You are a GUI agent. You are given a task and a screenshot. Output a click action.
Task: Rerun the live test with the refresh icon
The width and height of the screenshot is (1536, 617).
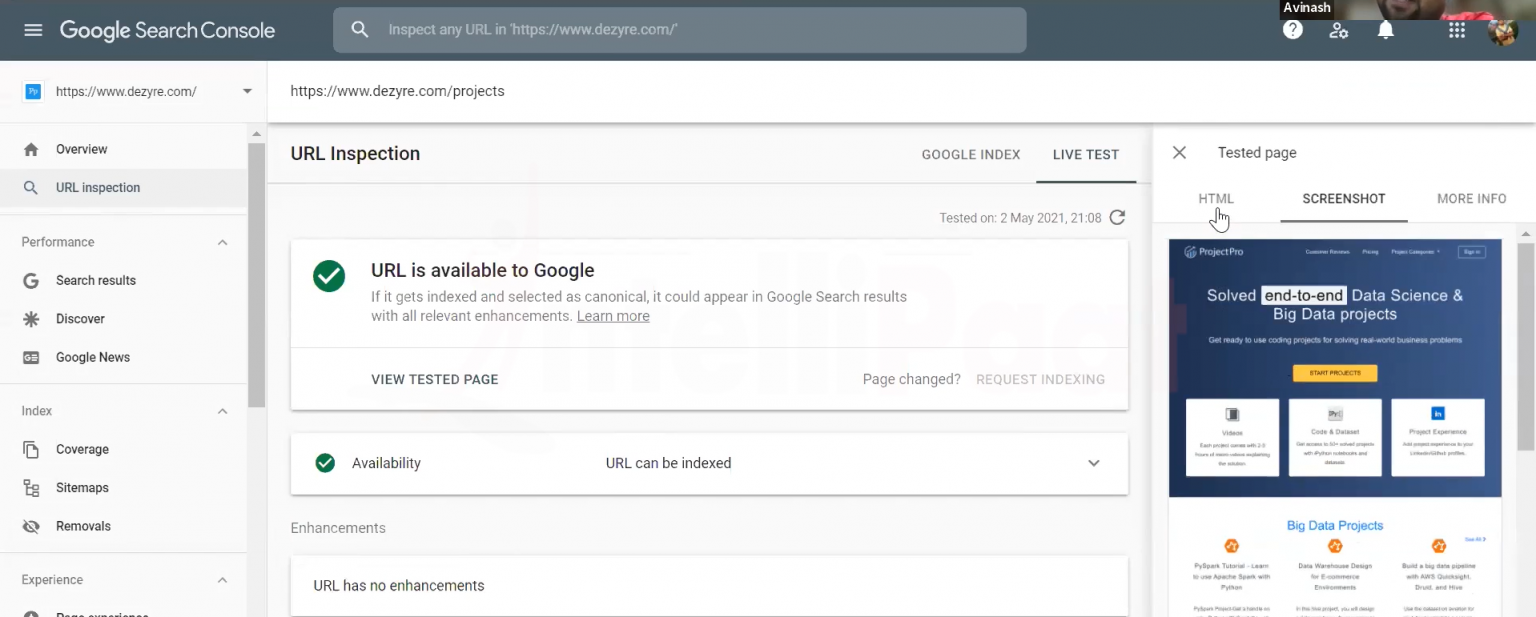(x=1117, y=217)
